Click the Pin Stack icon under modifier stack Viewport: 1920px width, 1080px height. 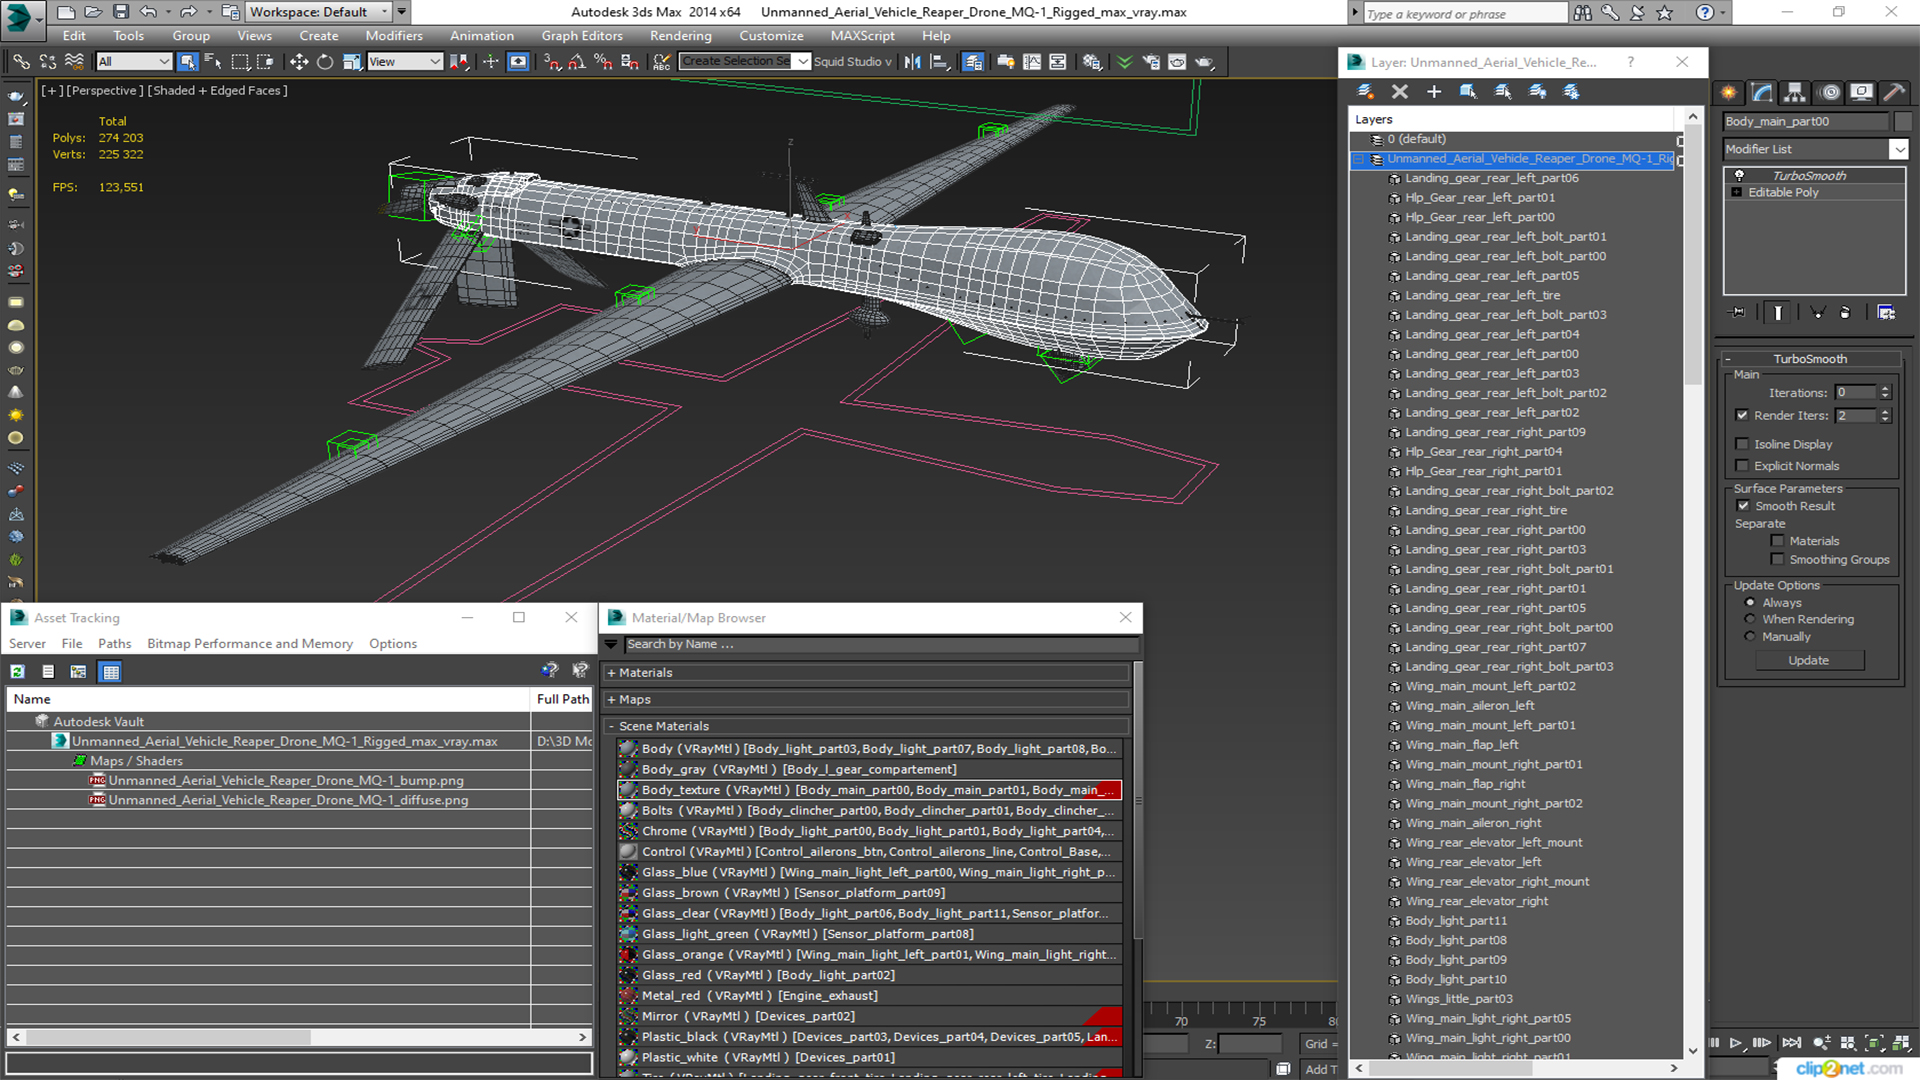coord(1738,313)
